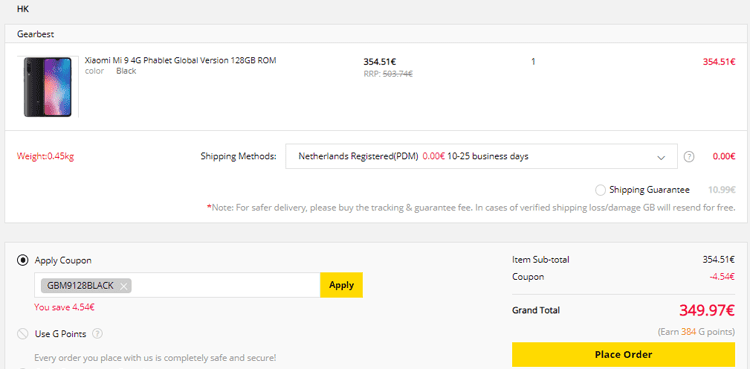Select the Weight 0.45kg text
This screenshot has height=369, width=750.
tap(45, 157)
